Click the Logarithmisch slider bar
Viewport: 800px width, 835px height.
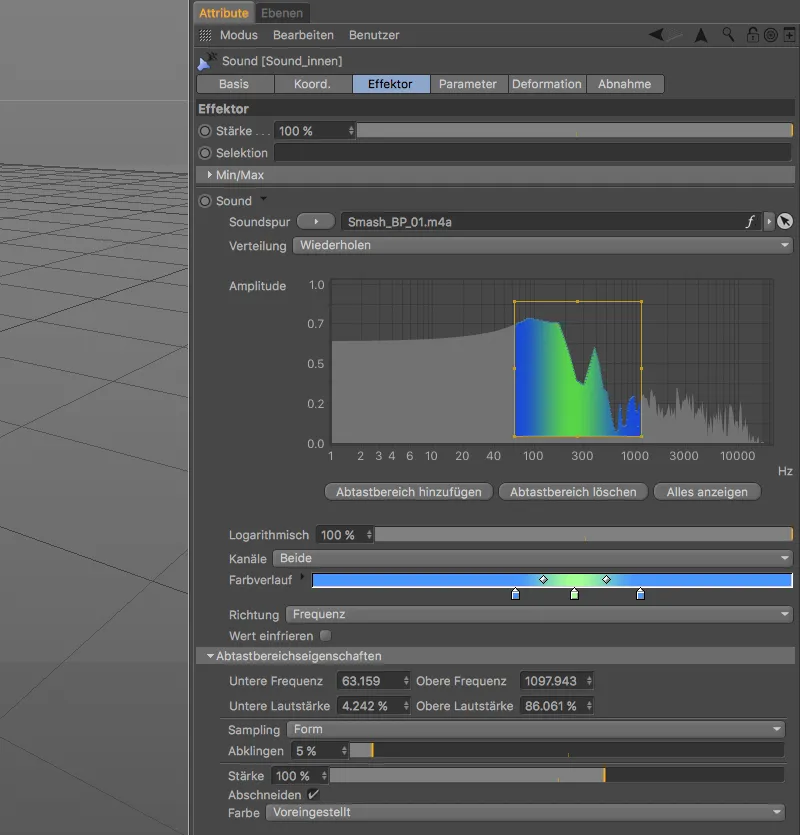[x=584, y=535]
